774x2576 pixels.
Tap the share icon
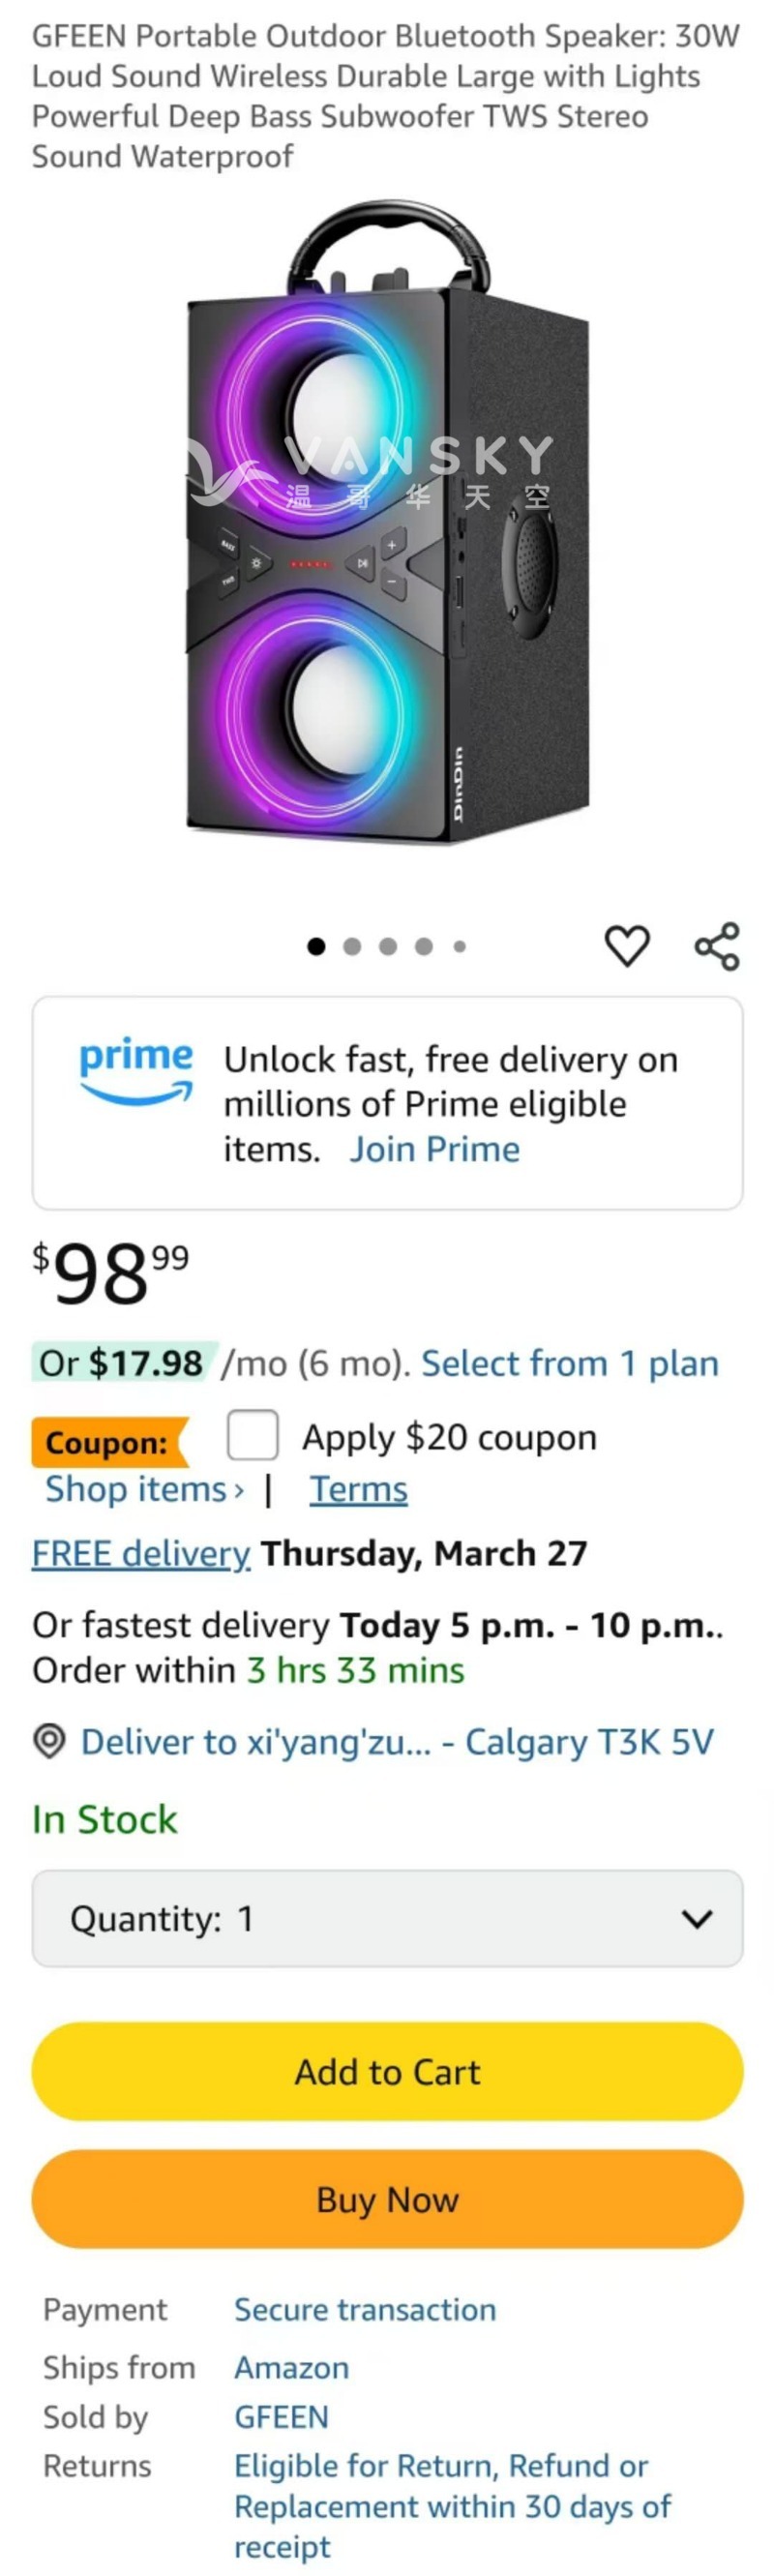pyautogui.click(x=717, y=946)
